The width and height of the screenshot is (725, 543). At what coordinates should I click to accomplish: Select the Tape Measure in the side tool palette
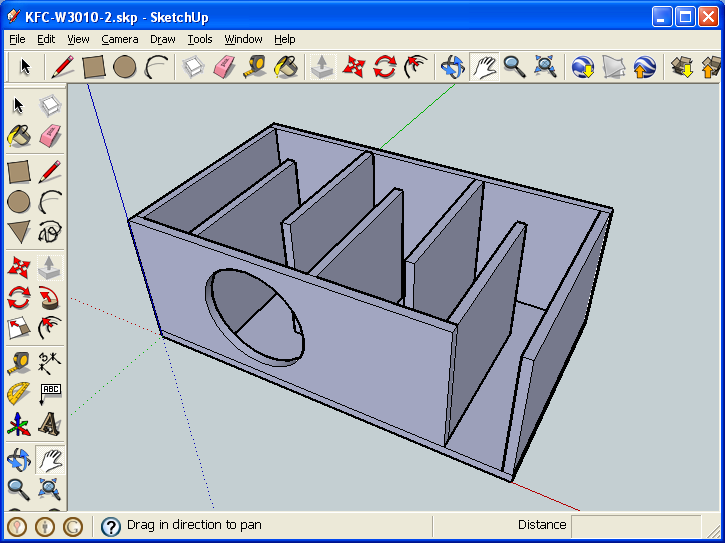point(18,364)
